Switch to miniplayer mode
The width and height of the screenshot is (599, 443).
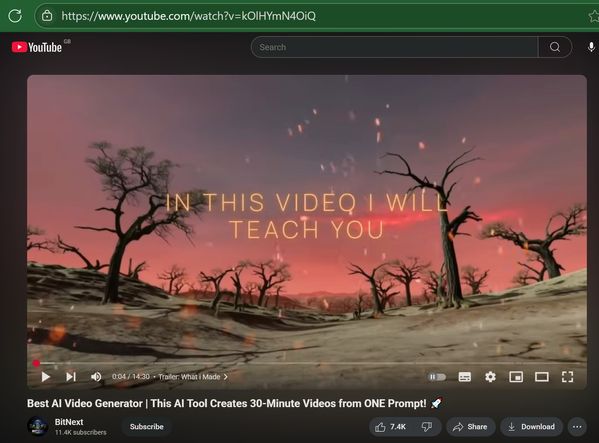click(516, 377)
